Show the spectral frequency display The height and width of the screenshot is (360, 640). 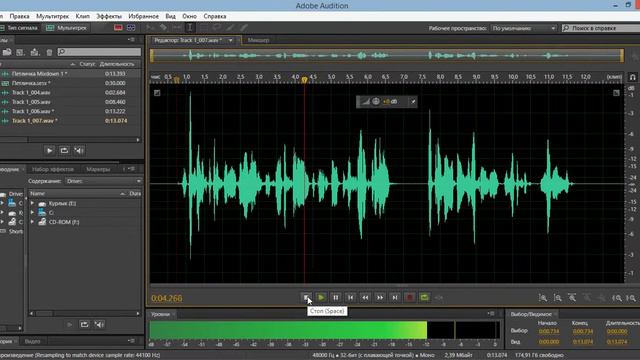(118, 28)
